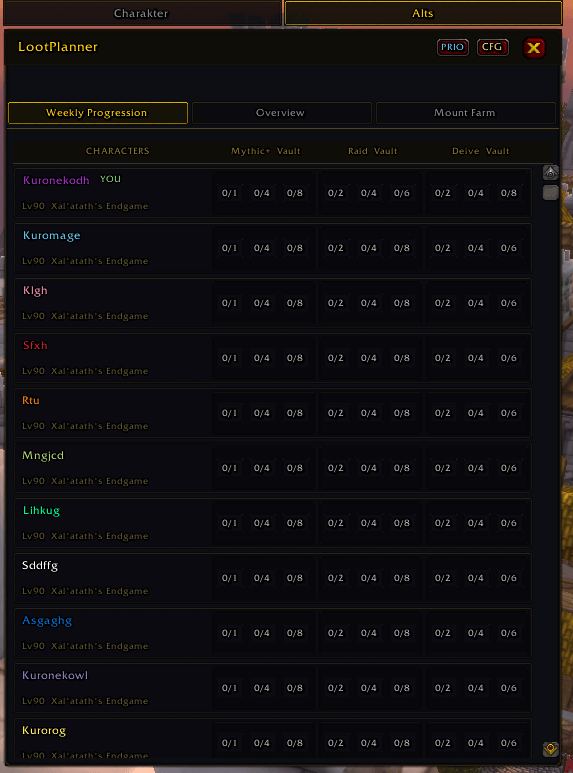Click Kuronekodh's Raid 0/6 vault slot
The image size is (573, 773).
pyautogui.click(x=401, y=193)
